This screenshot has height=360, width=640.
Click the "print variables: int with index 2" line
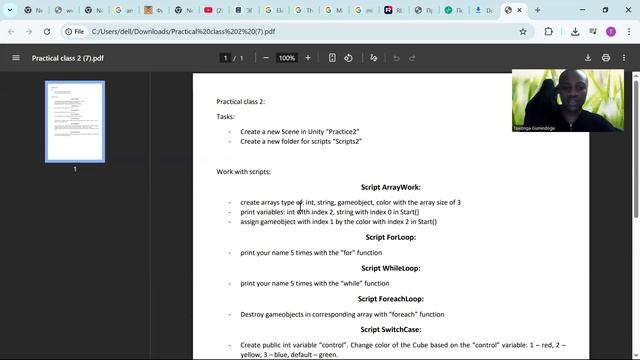[x=330, y=212]
